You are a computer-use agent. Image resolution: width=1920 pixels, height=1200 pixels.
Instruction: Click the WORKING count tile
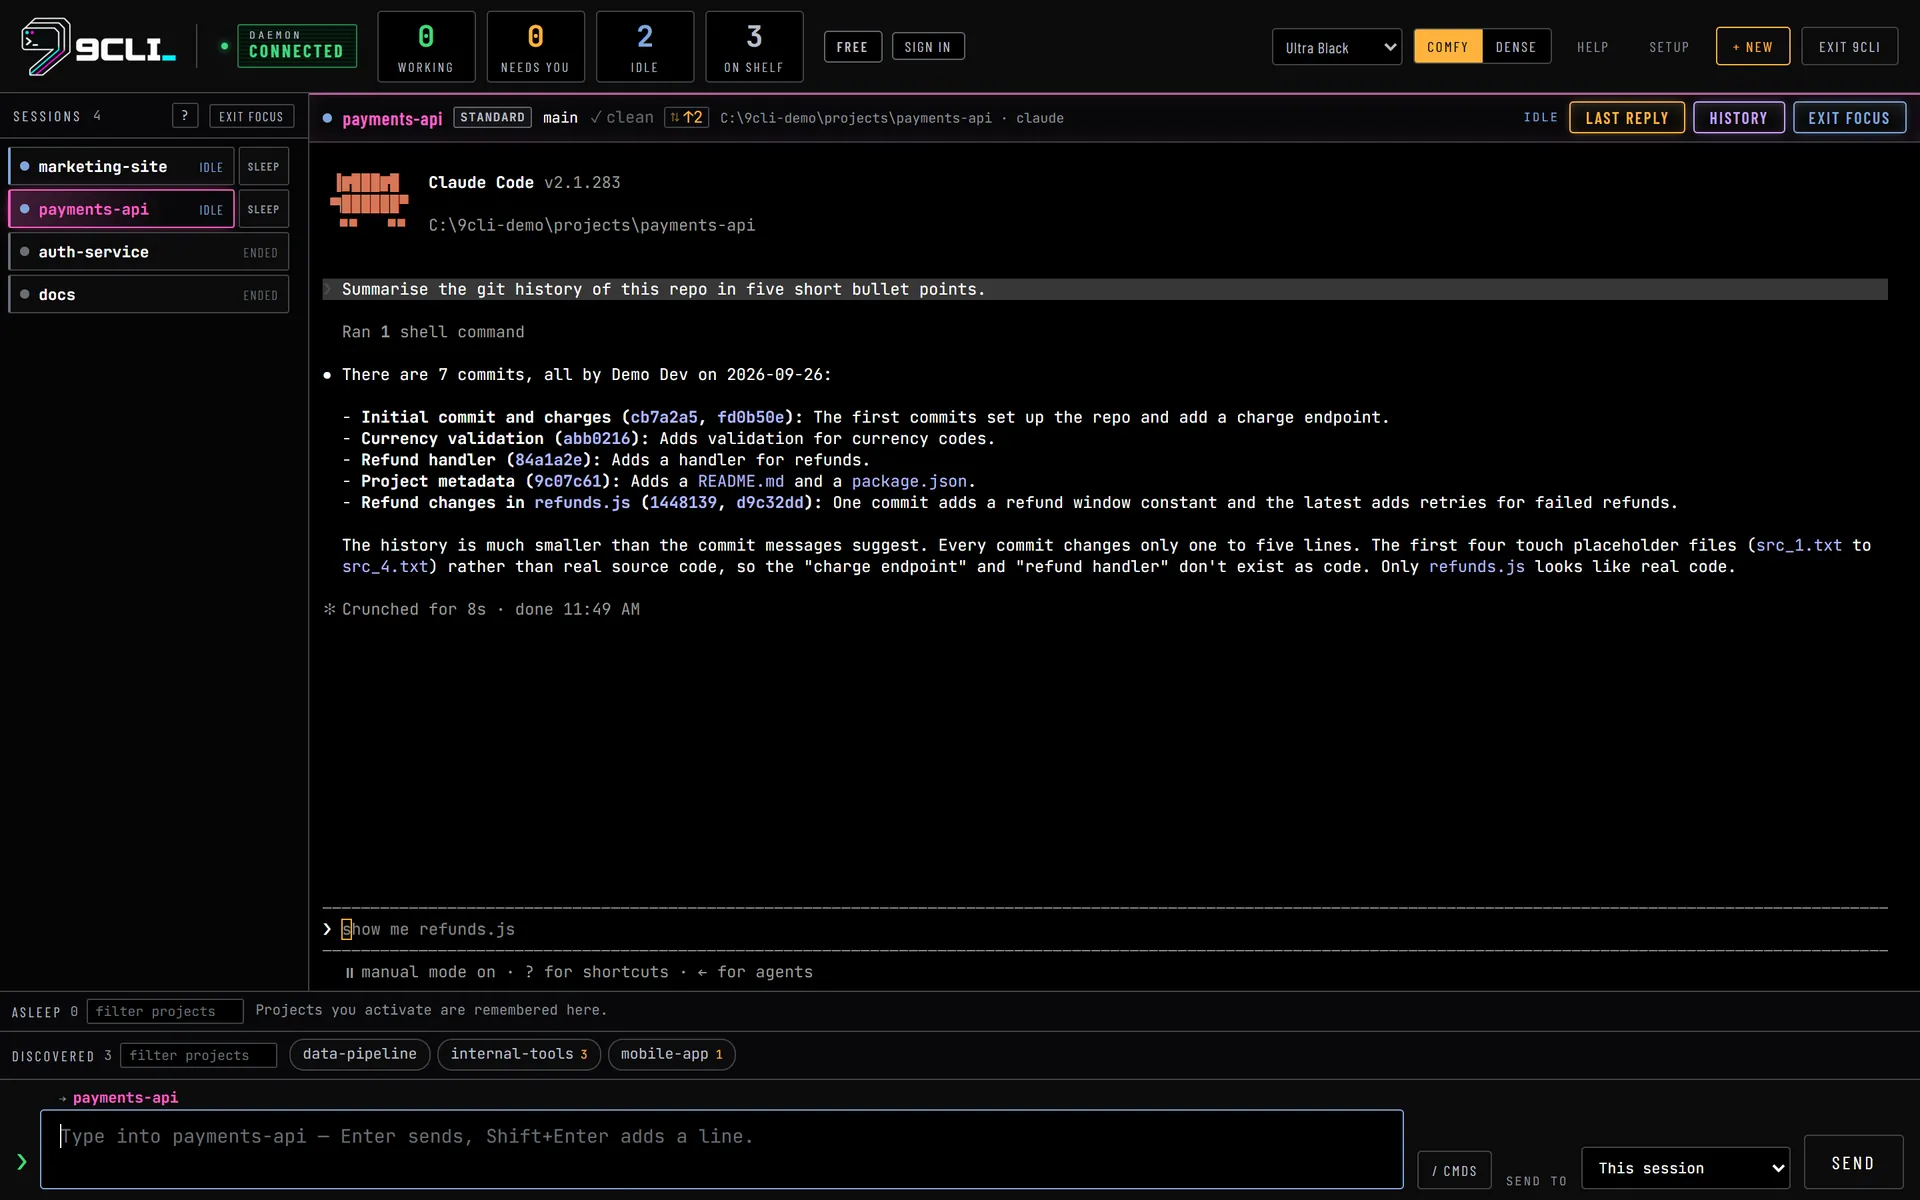click(x=426, y=47)
